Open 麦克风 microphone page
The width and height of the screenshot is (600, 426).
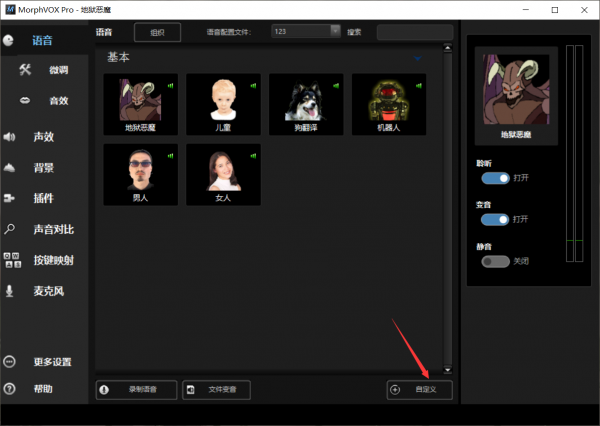49,291
